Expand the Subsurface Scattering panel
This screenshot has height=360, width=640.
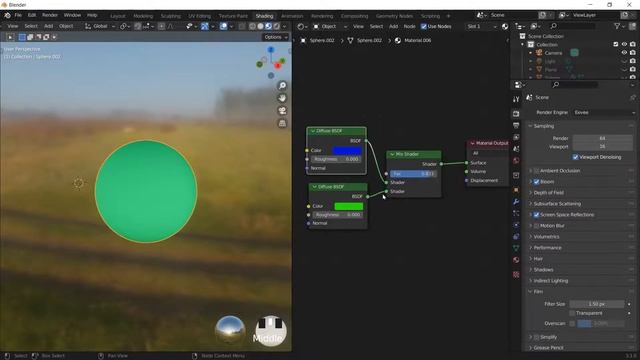click(557, 204)
